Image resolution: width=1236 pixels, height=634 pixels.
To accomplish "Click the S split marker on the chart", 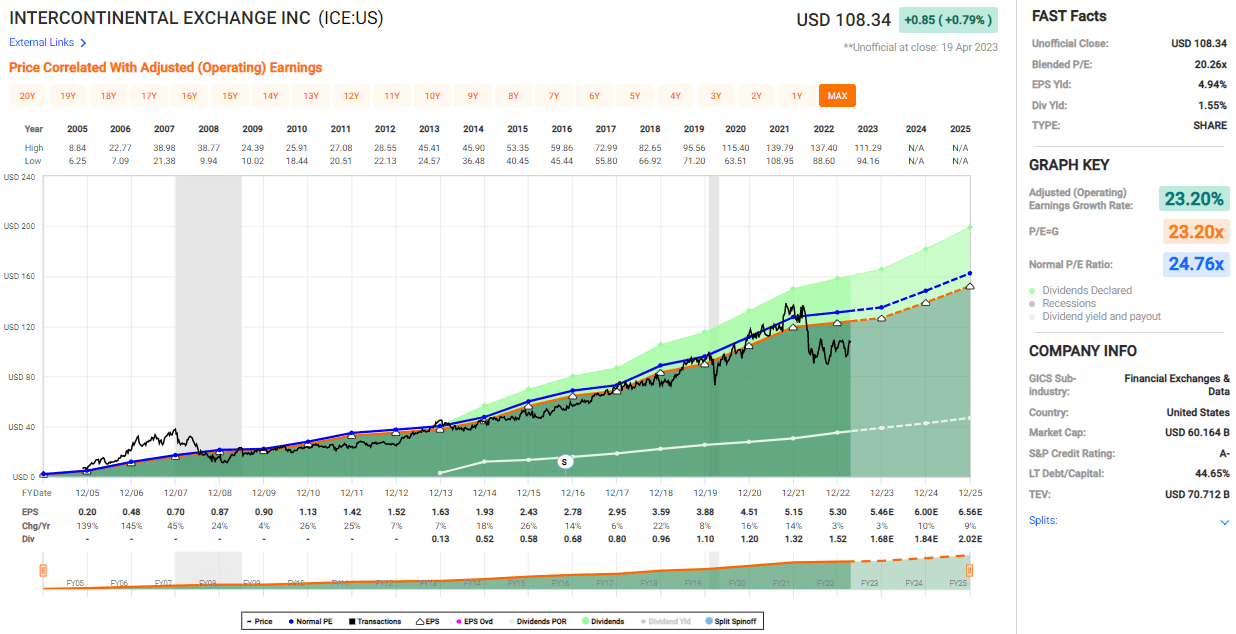I will pos(564,461).
